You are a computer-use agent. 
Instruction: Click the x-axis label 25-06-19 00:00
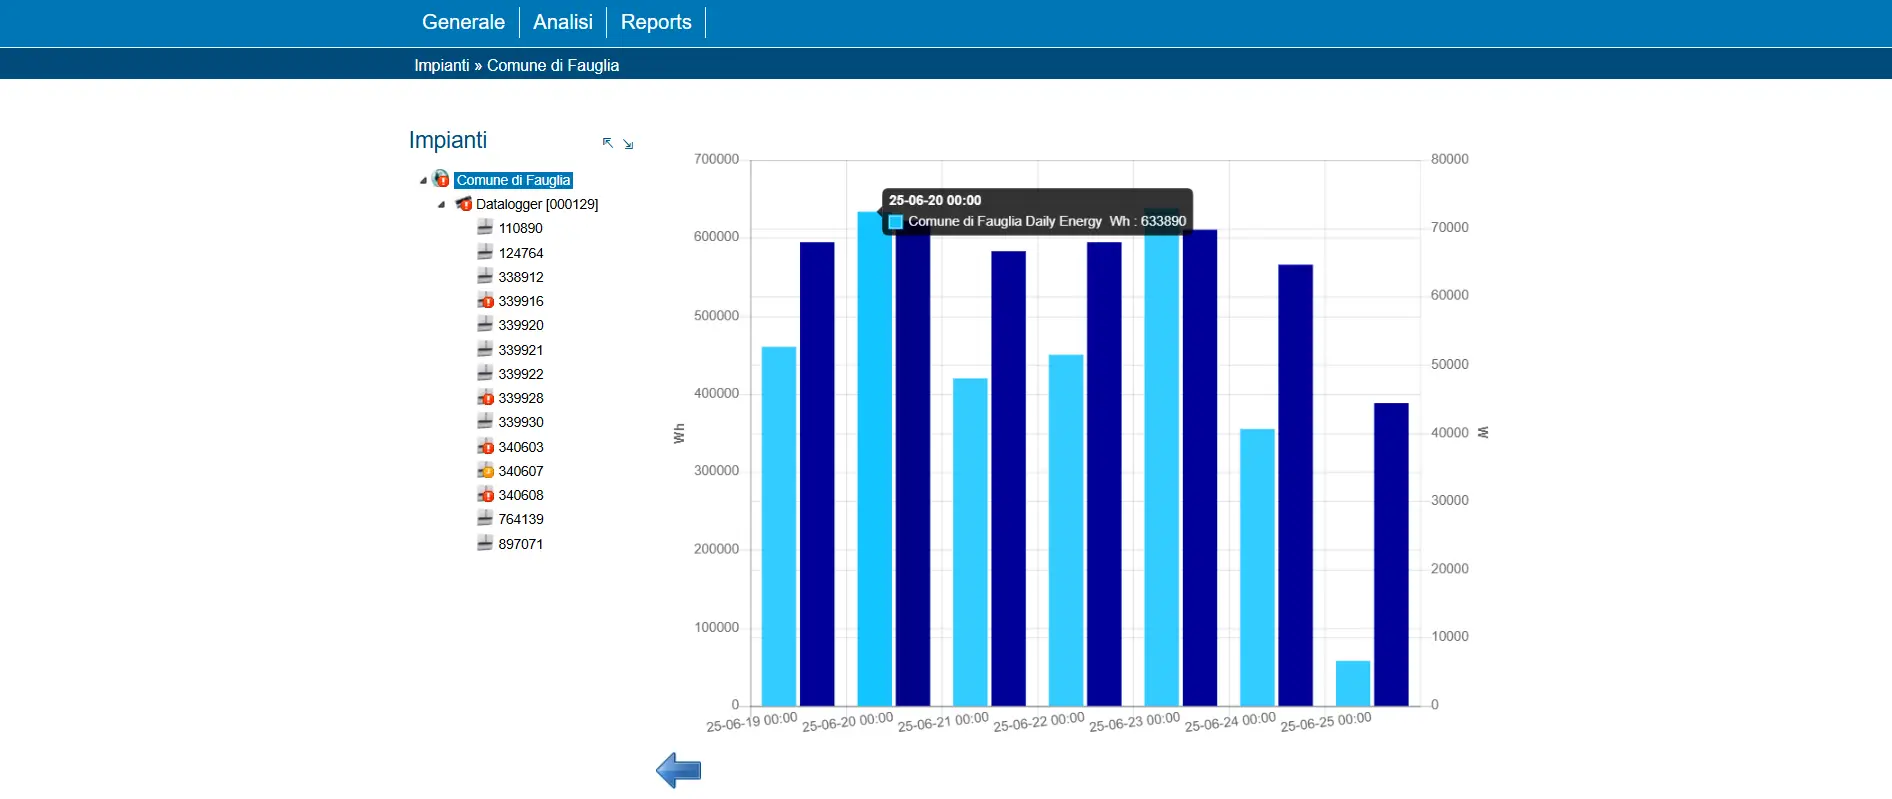pos(752,721)
